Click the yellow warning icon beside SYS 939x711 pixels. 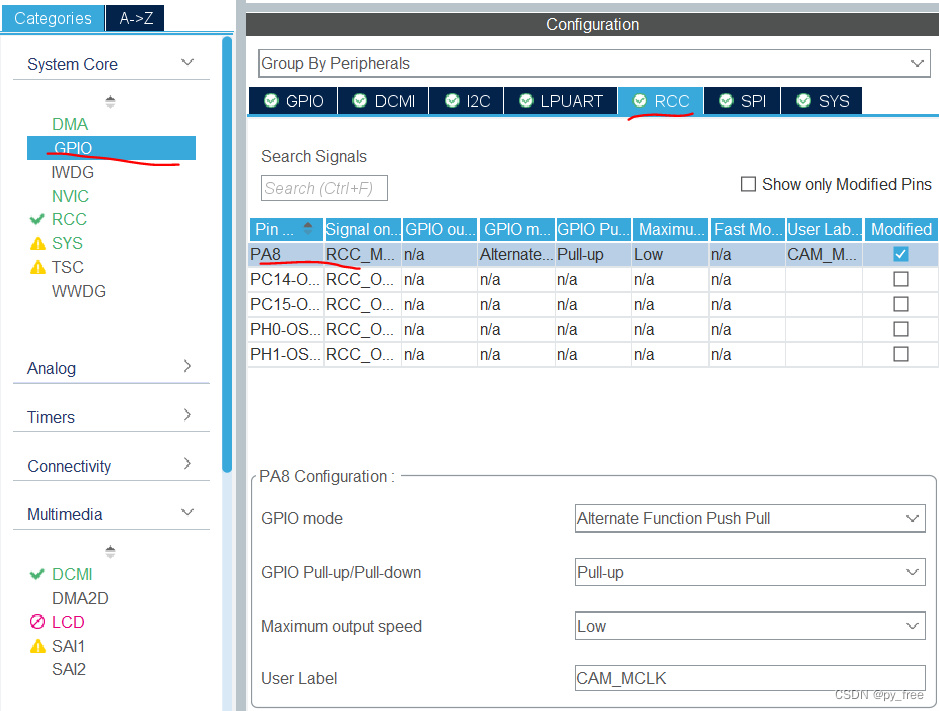(x=38, y=243)
